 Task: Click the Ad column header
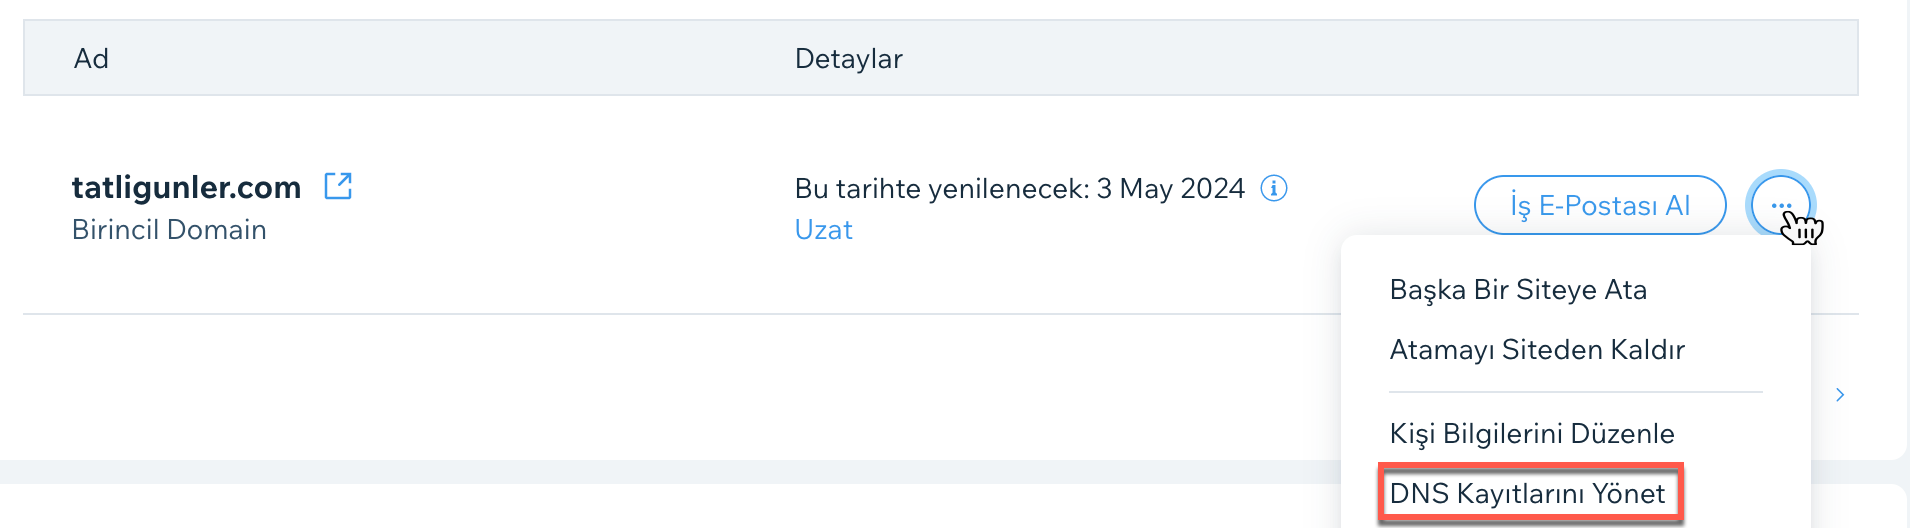[91, 59]
